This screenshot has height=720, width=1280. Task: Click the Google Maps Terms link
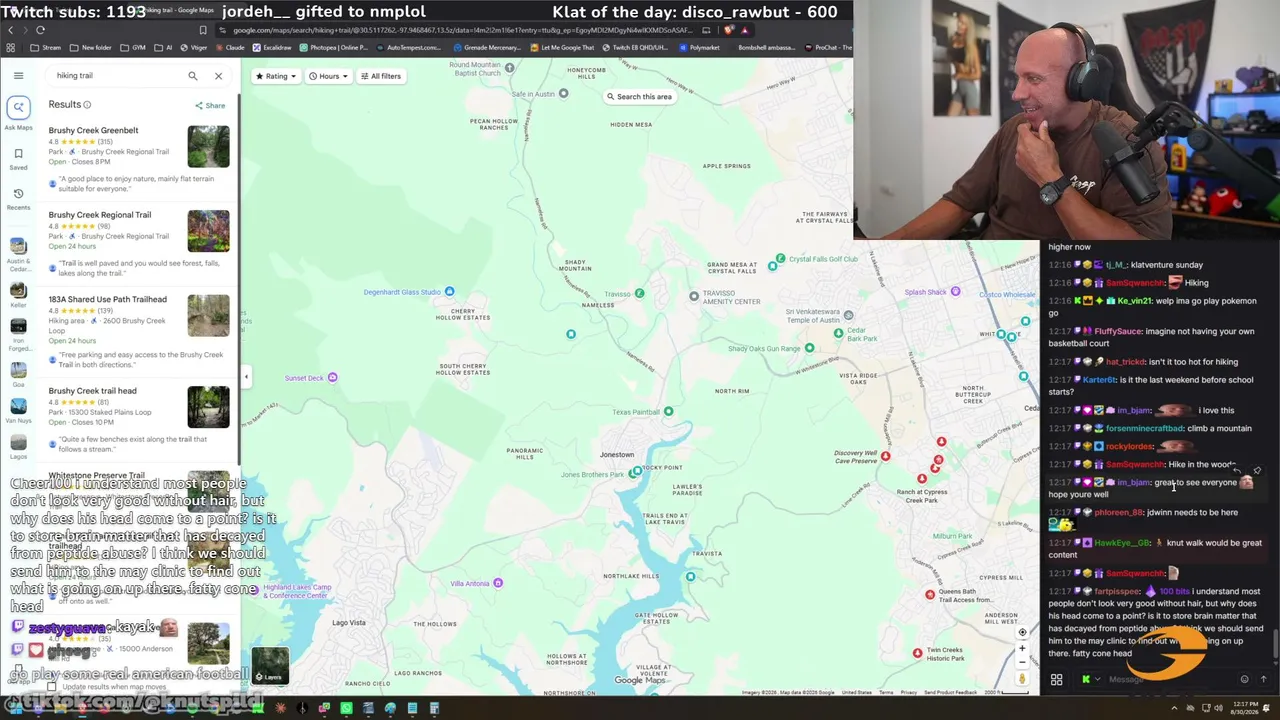(886, 692)
